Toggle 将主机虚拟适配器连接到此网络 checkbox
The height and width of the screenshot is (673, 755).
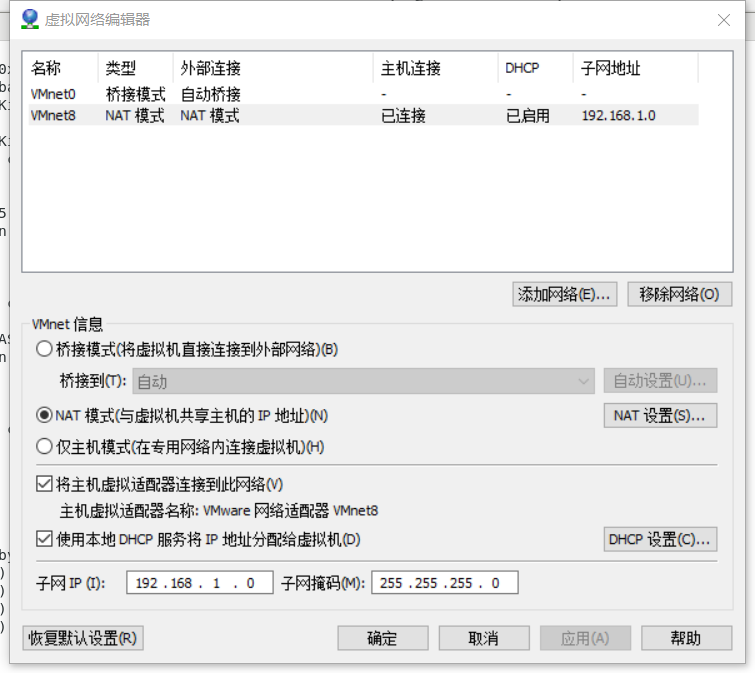pyautogui.click(x=44, y=484)
